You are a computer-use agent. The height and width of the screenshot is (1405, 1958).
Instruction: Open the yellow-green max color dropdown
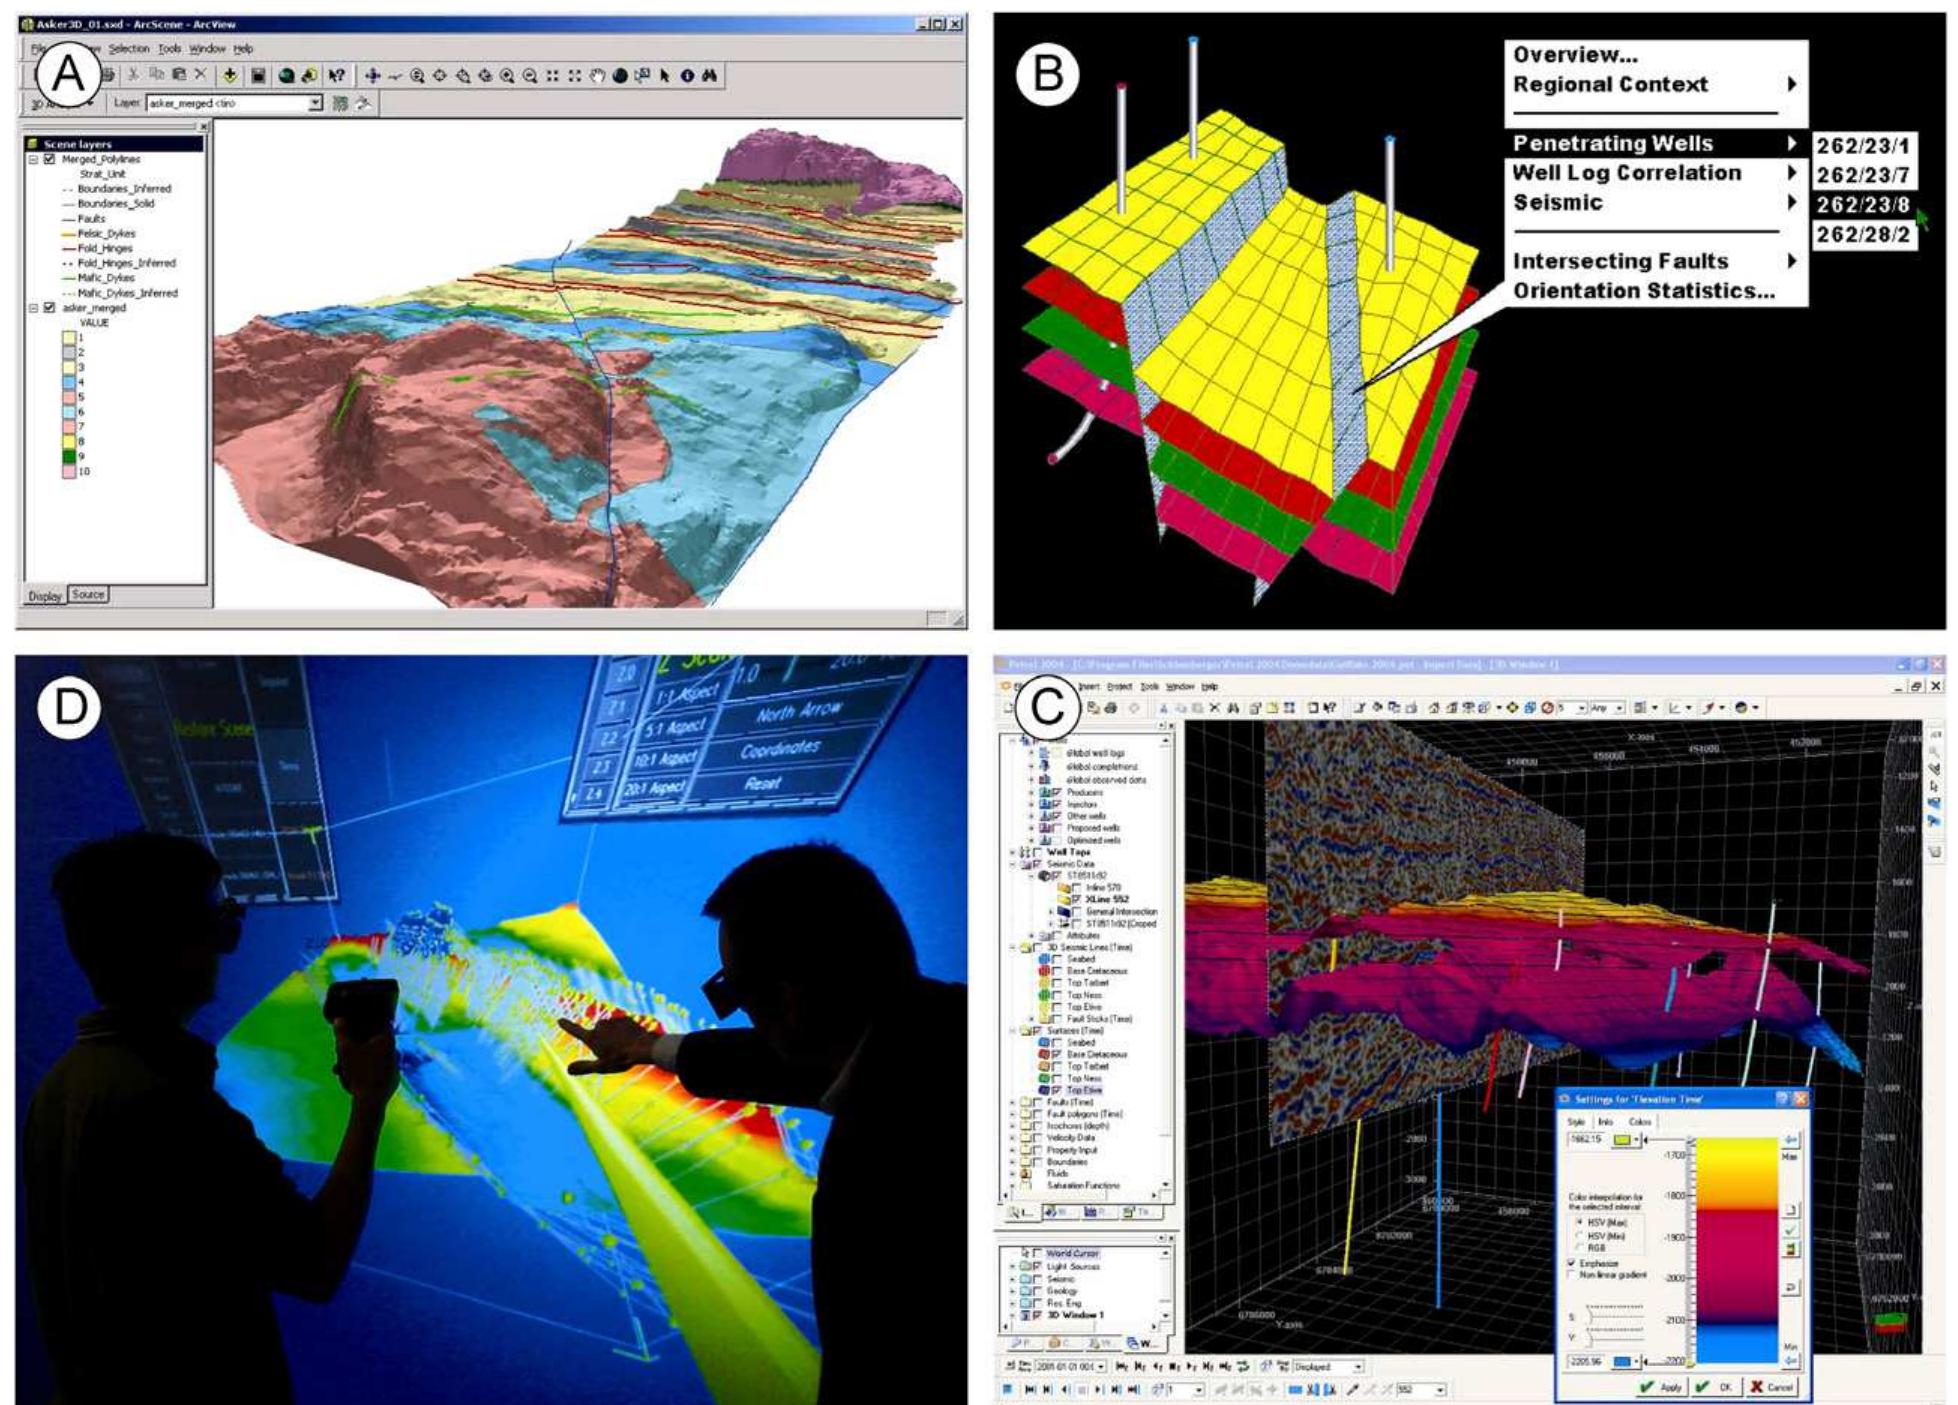(1636, 1140)
